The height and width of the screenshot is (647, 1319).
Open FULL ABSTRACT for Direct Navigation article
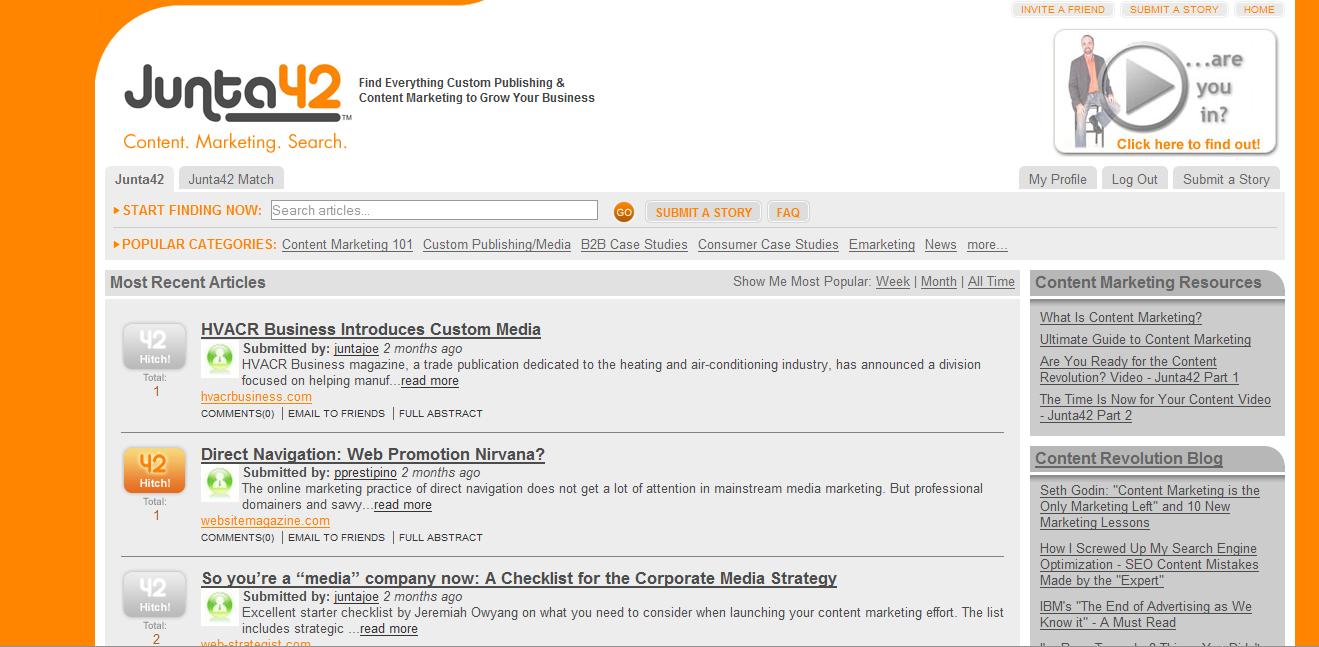pos(441,537)
